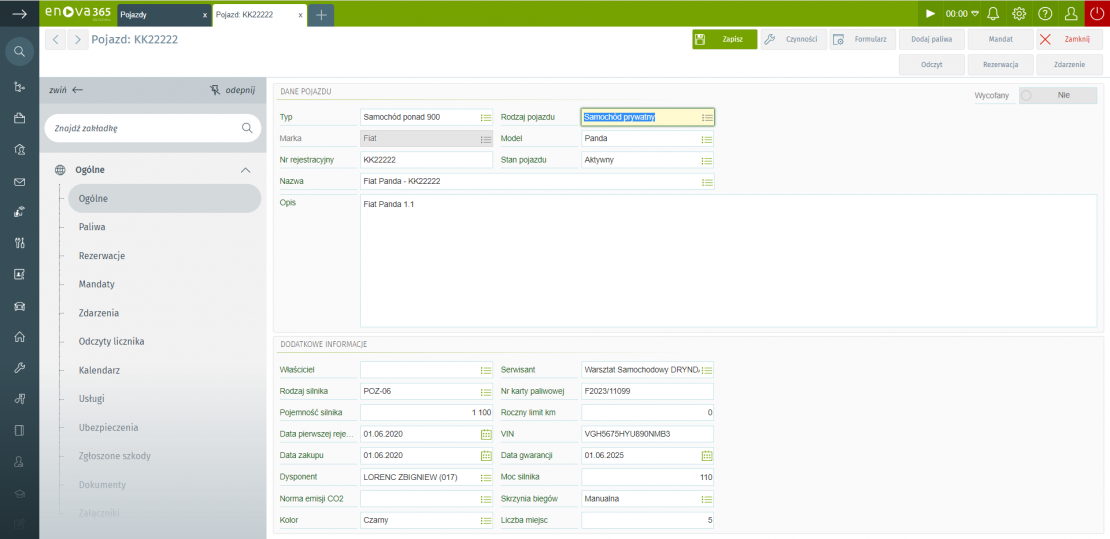The image size is (1110, 539).
Task: Navigate to next record arrow
Action: (x=78, y=39)
